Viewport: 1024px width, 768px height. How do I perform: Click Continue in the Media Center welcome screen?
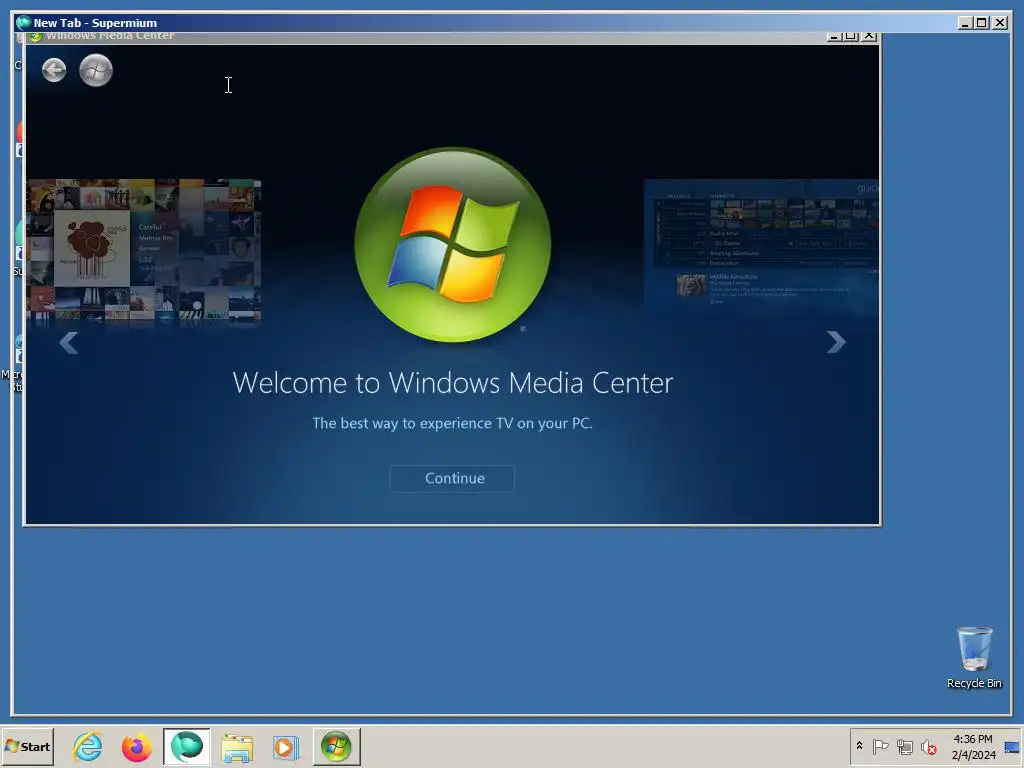tap(452, 478)
